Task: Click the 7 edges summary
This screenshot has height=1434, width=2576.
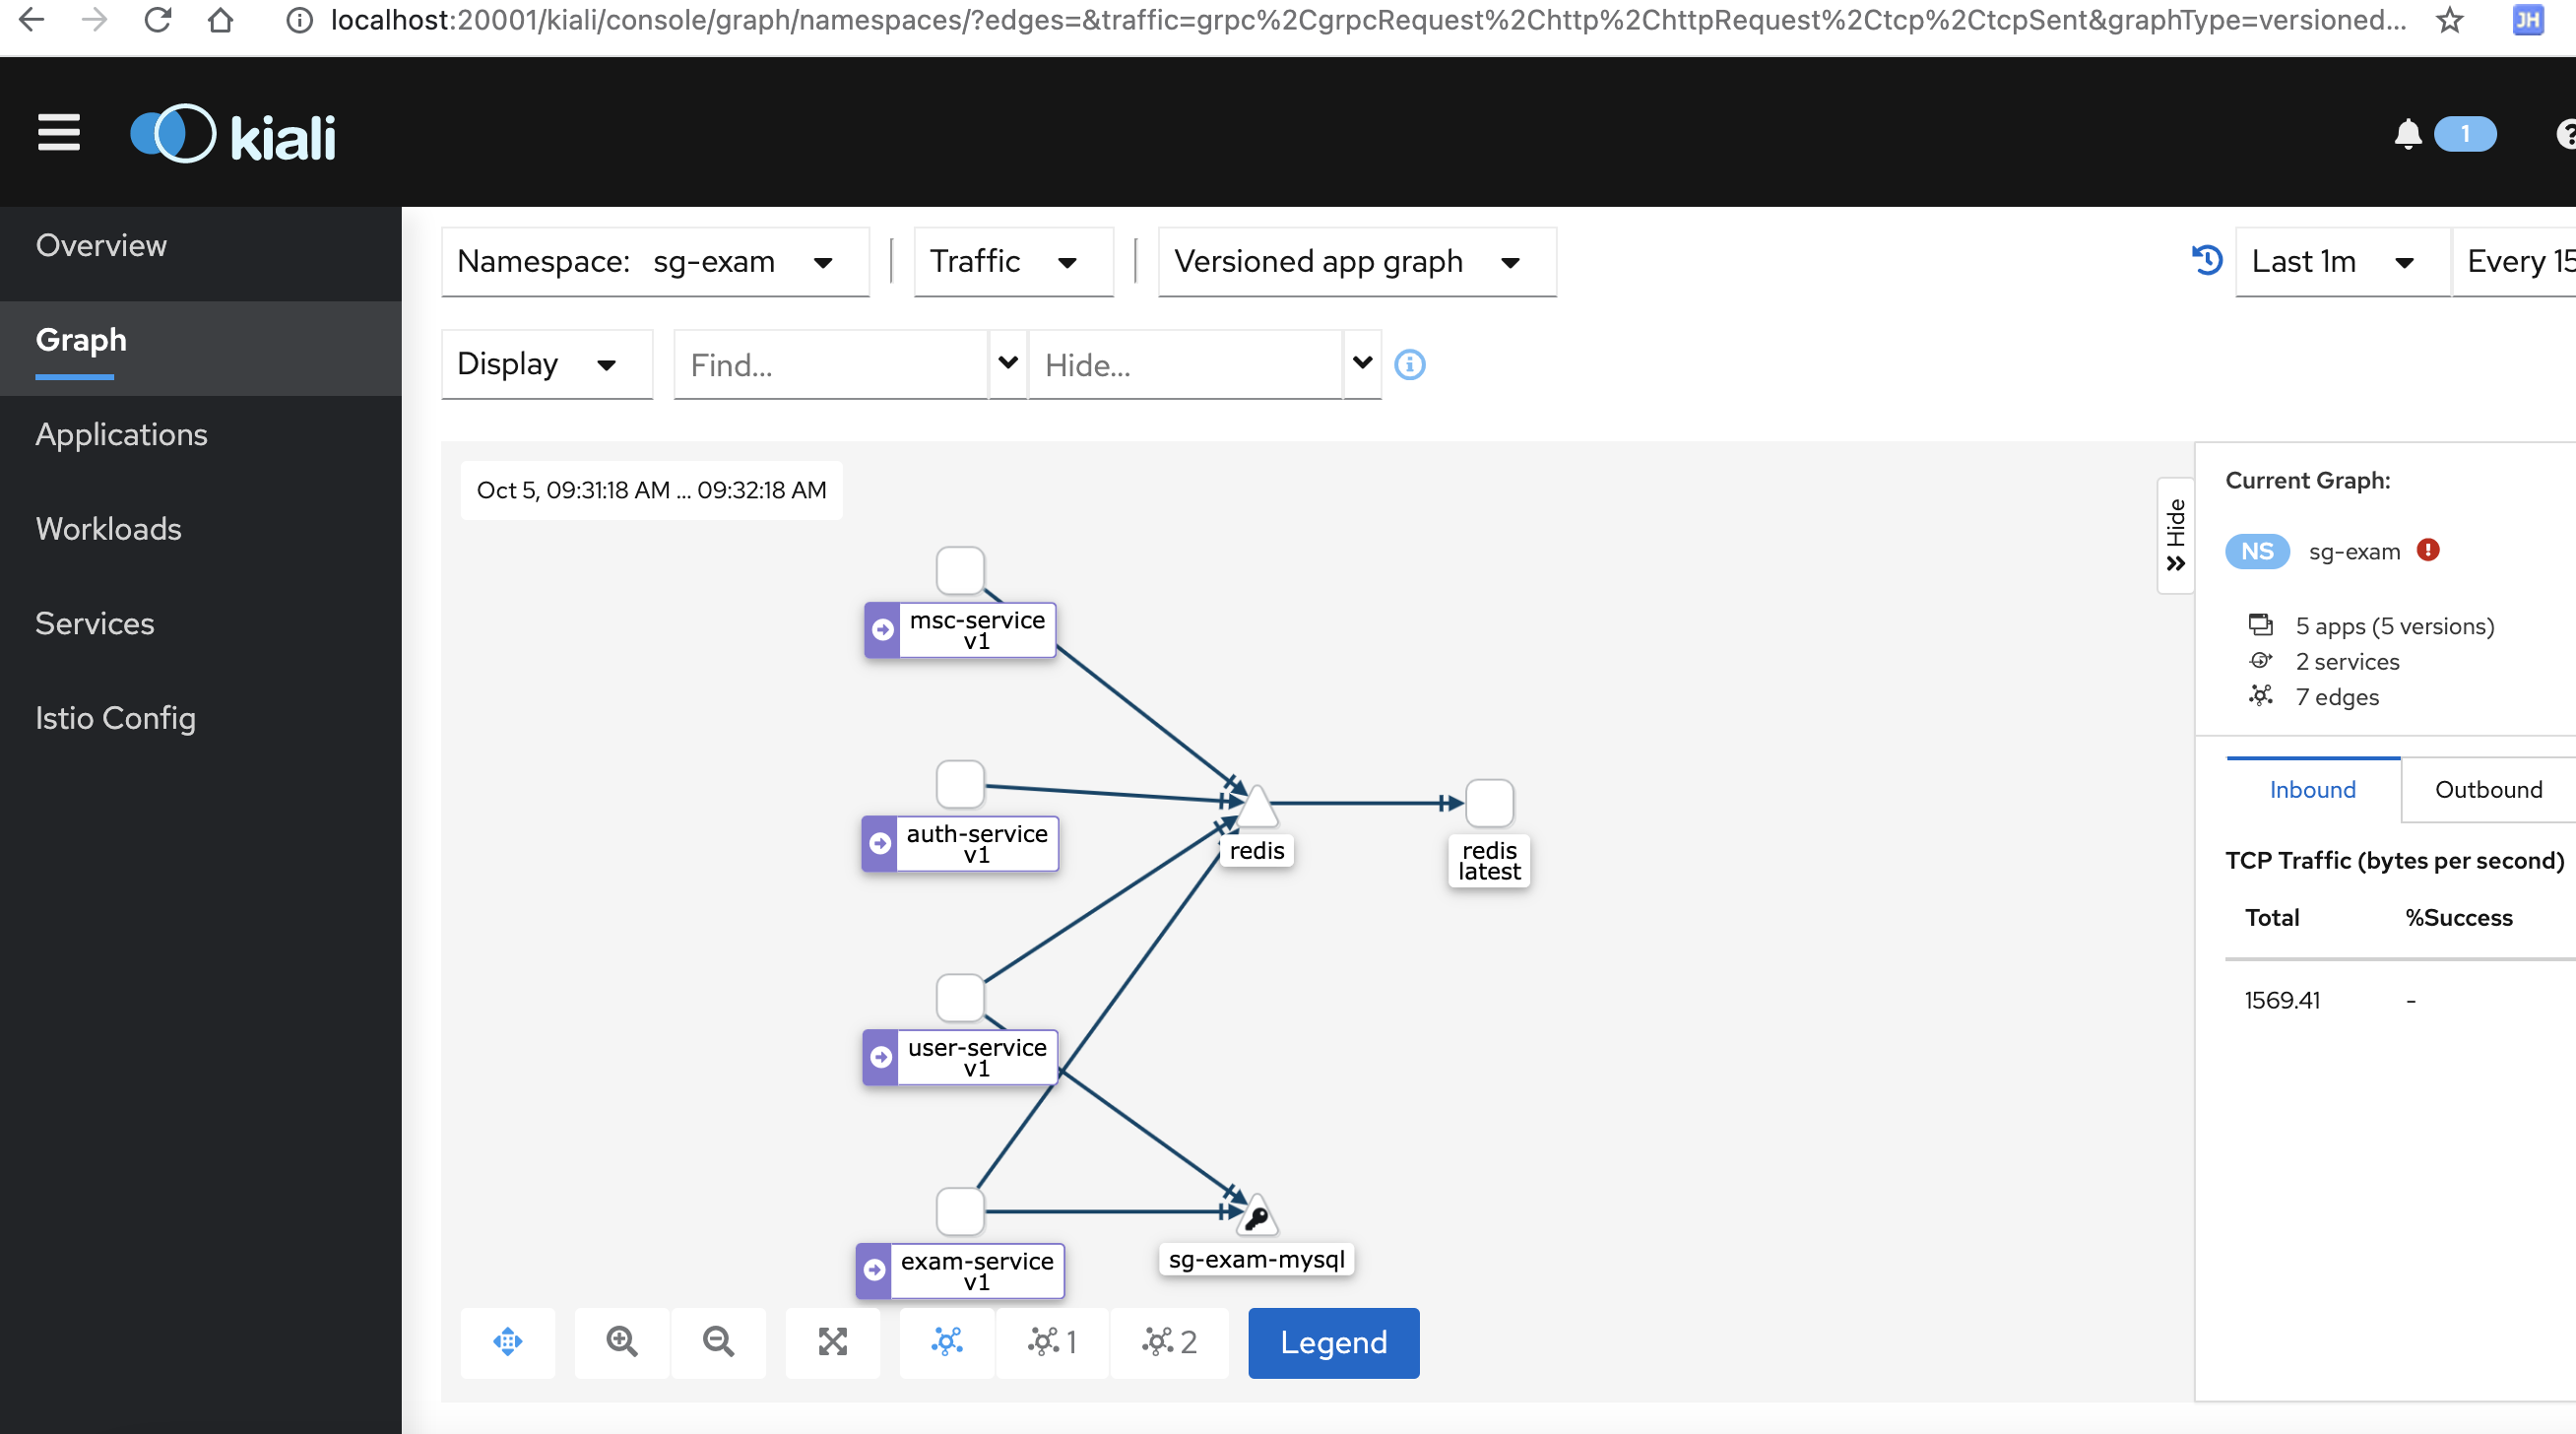Action: pos(2336,697)
